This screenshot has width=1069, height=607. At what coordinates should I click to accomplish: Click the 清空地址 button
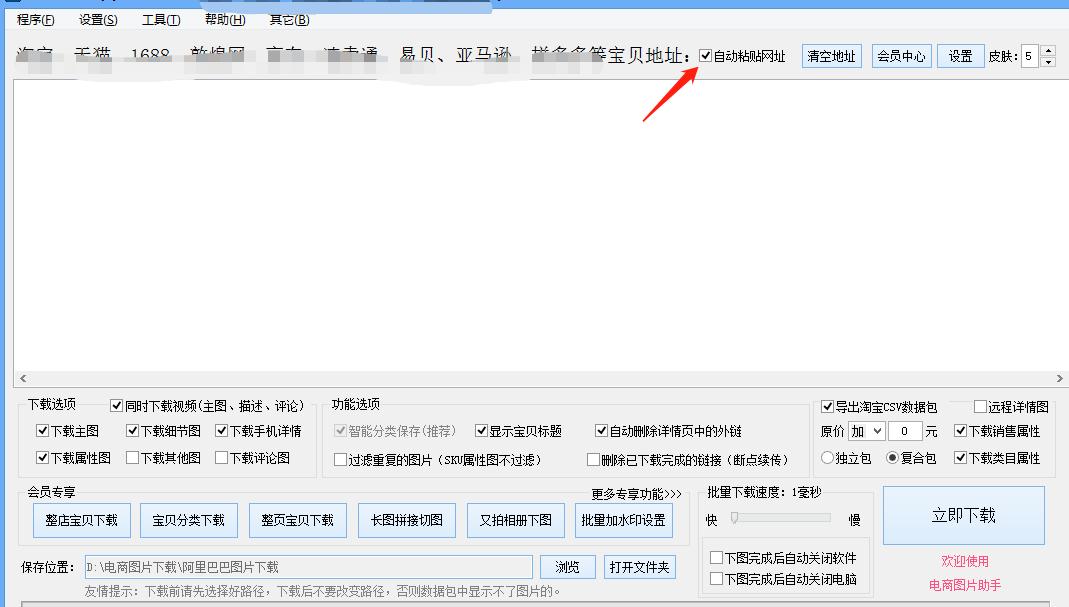[x=831, y=56]
